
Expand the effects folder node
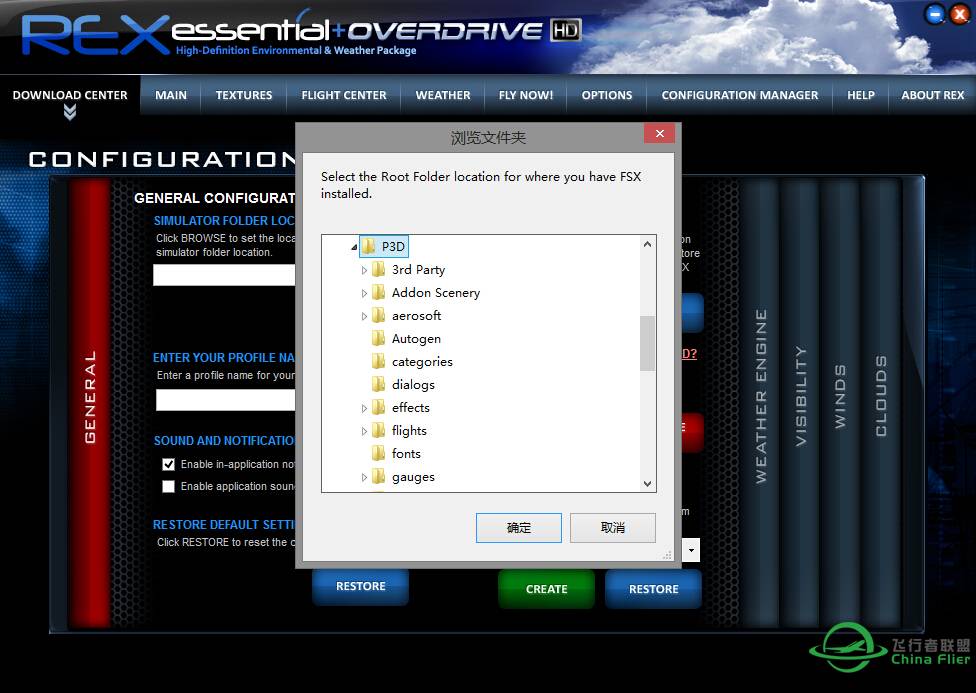[364, 408]
